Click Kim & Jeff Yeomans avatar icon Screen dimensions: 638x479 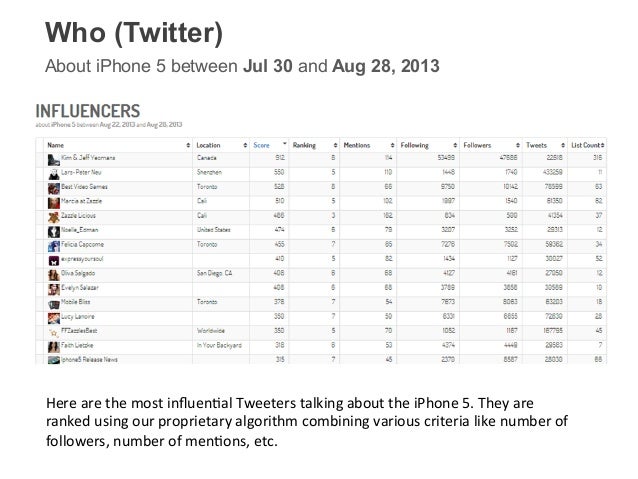[54, 160]
